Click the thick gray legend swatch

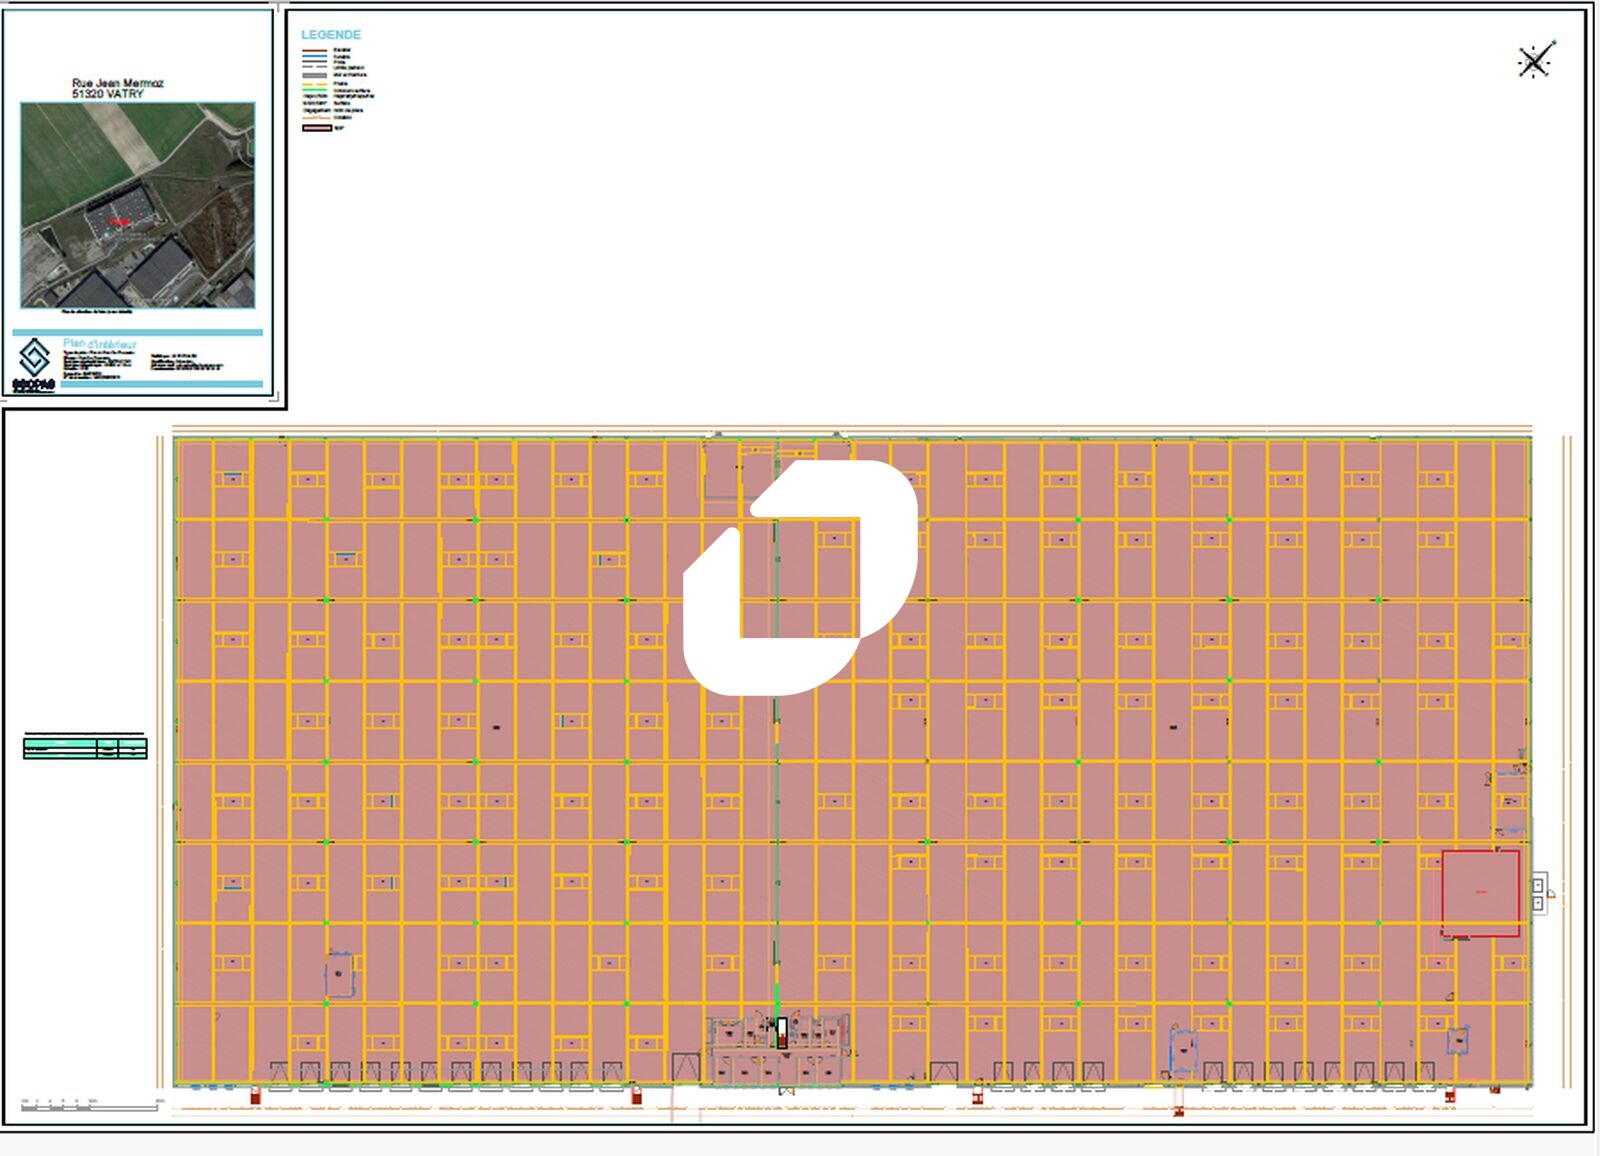point(315,75)
